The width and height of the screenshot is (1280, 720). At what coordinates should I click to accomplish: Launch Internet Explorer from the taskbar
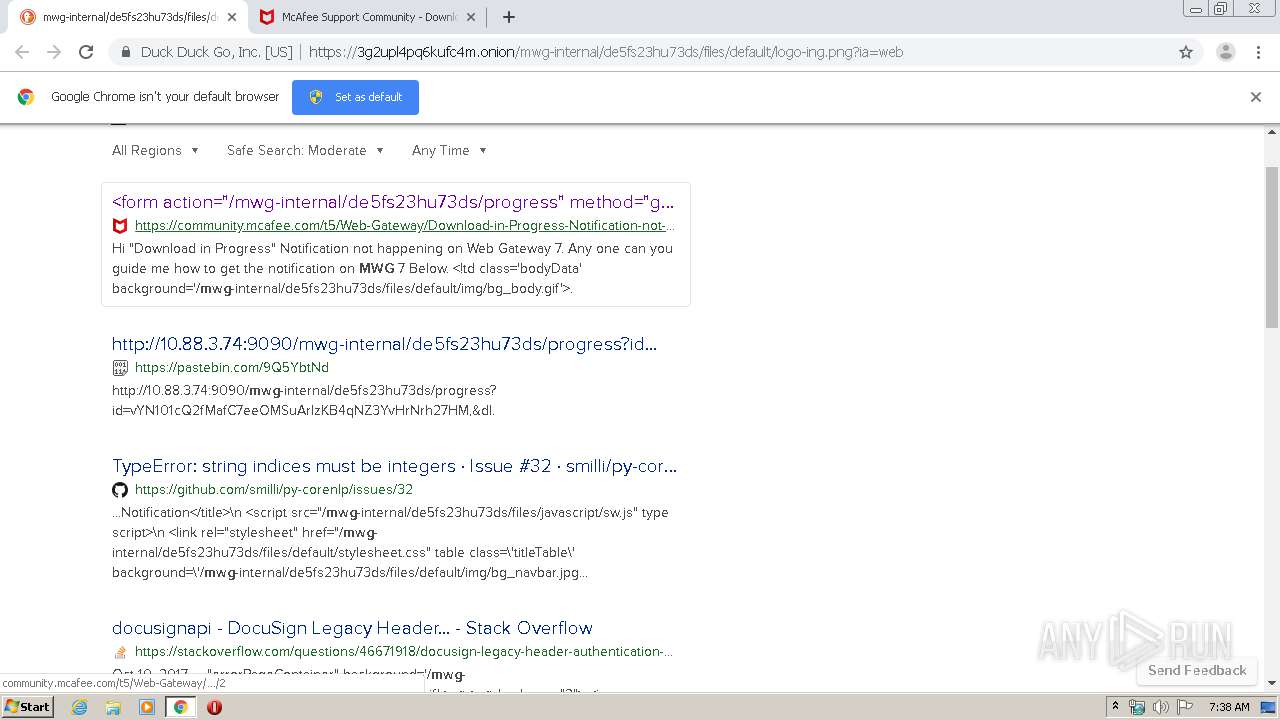click(80, 707)
